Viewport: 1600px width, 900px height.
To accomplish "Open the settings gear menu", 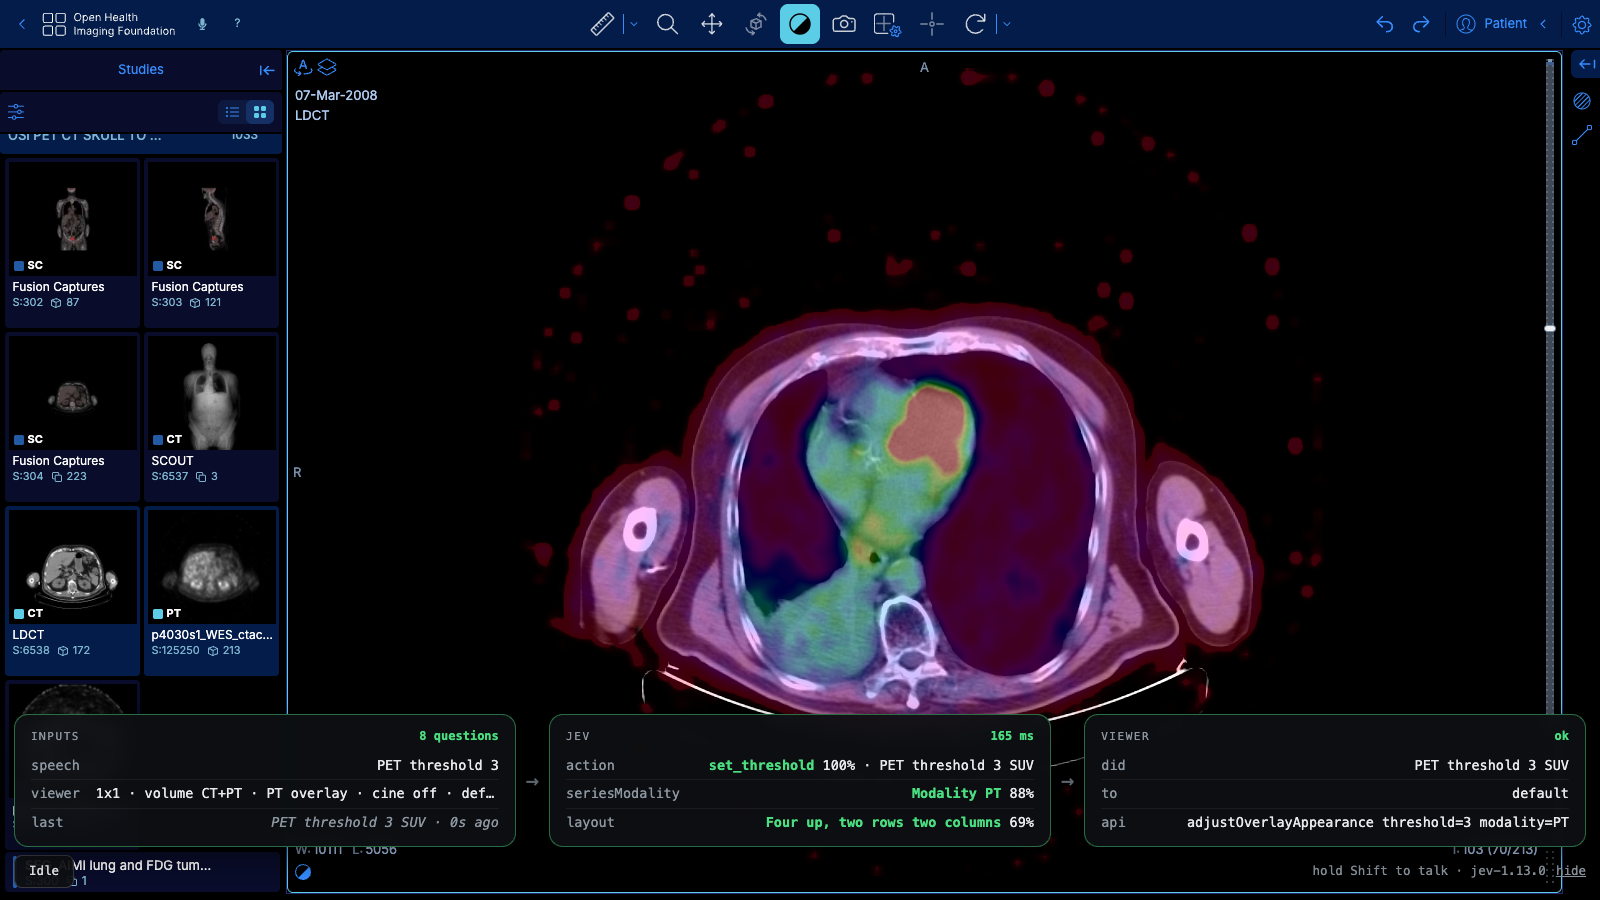I will click(1582, 24).
